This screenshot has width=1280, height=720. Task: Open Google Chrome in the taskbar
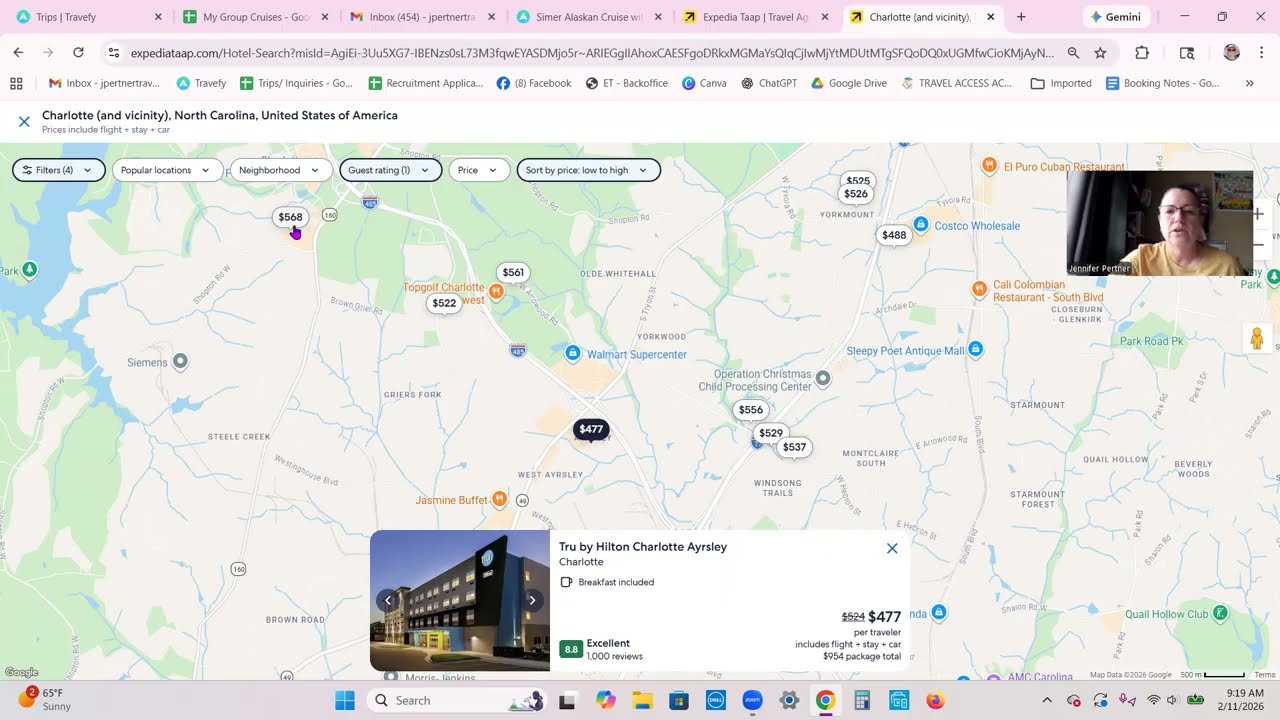825,700
